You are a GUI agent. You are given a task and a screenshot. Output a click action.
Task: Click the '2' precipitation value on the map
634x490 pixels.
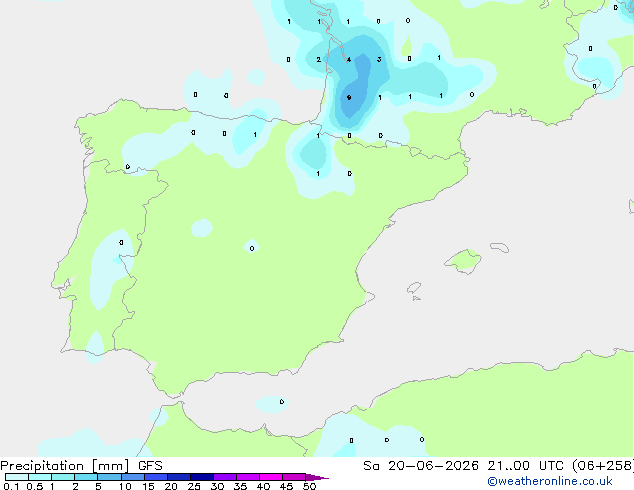coord(319,59)
